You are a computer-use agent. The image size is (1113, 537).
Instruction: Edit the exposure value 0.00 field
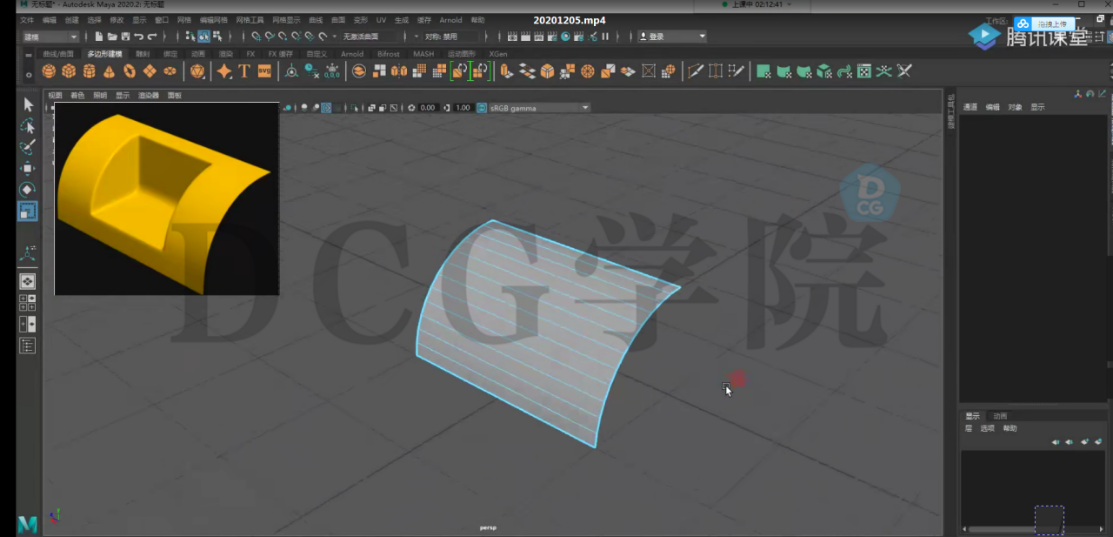pyautogui.click(x=427, y=108)
